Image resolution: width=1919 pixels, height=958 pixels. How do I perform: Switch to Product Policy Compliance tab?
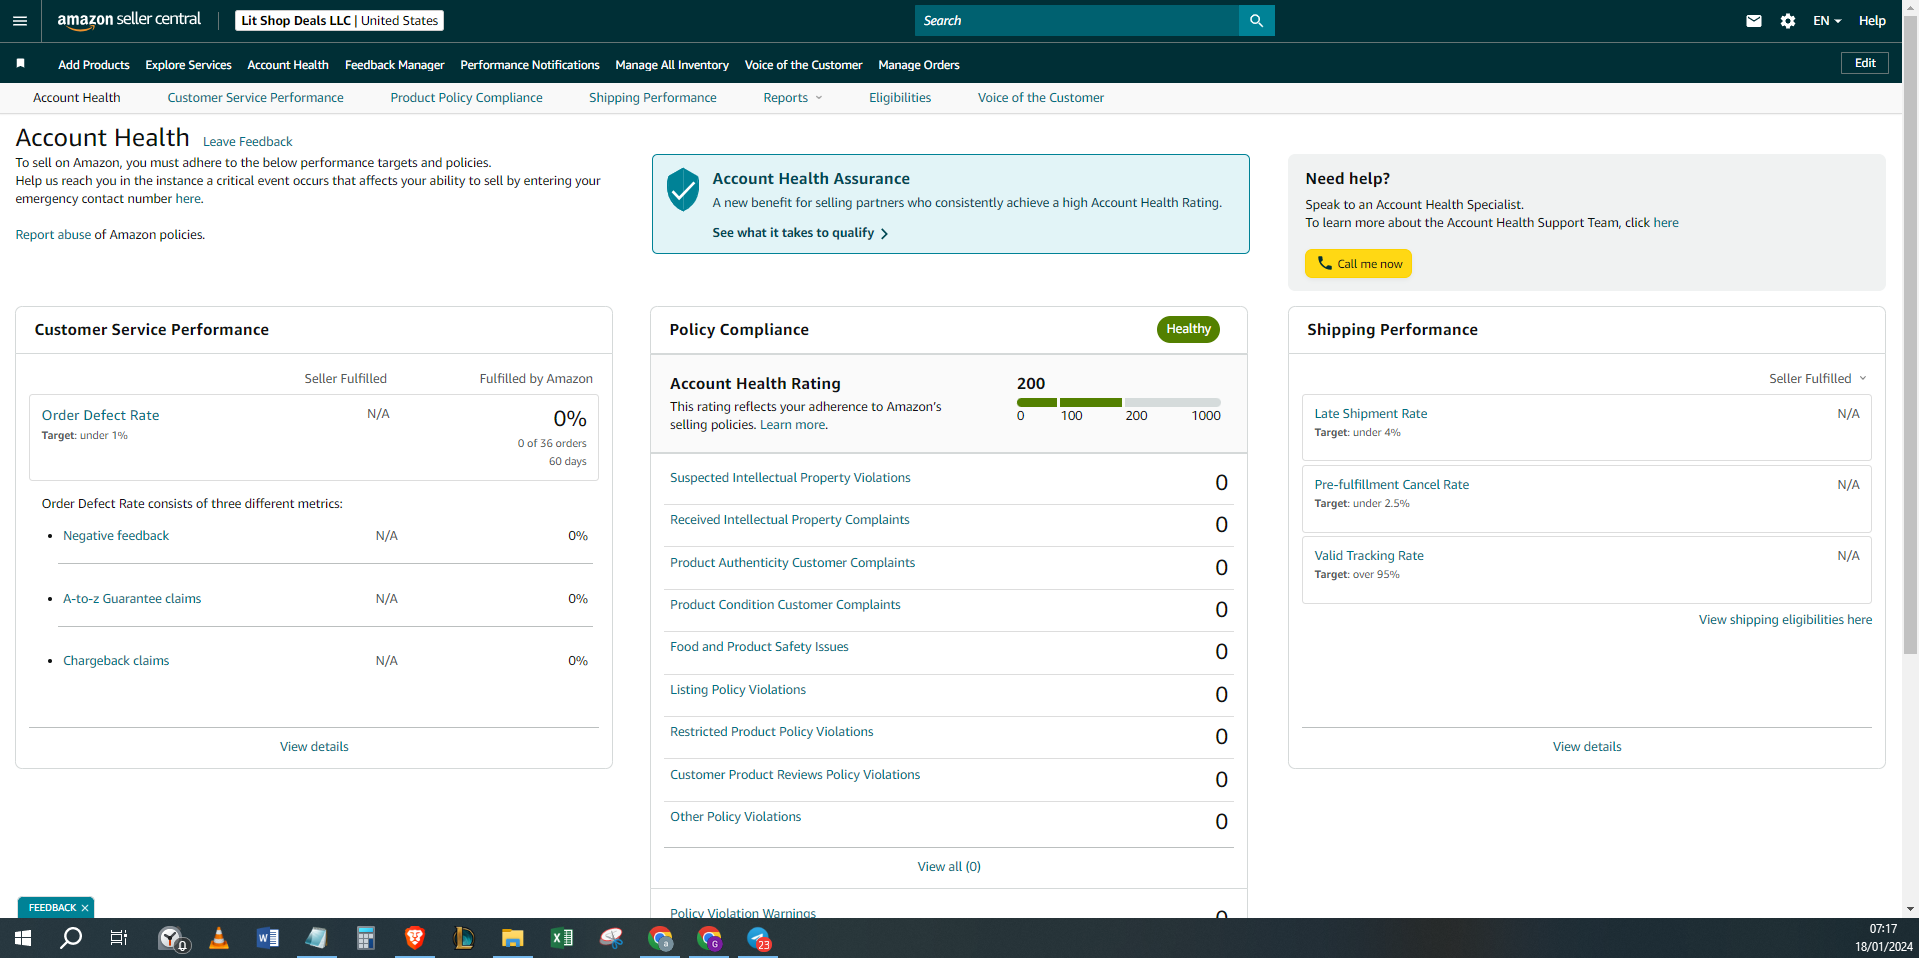tap(466, 98)
